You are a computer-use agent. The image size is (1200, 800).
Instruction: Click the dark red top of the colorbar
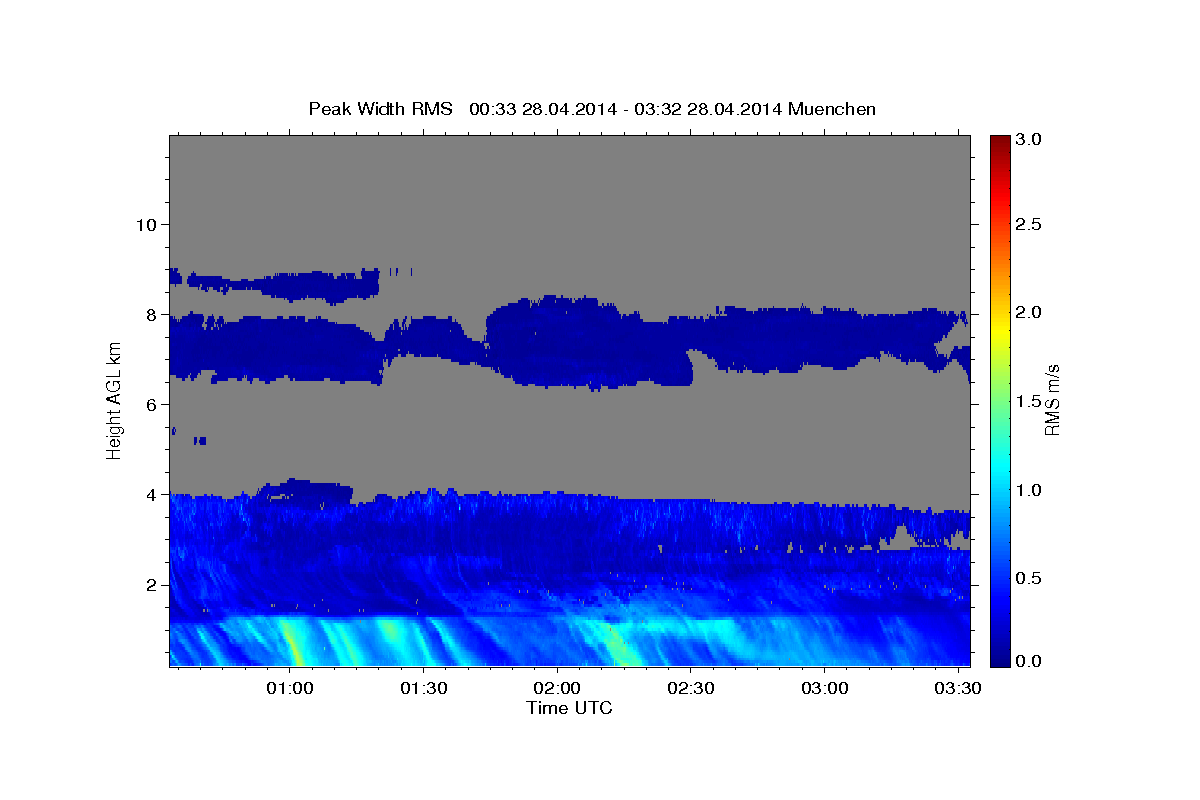pyautogui.click(x=999, y=145)
